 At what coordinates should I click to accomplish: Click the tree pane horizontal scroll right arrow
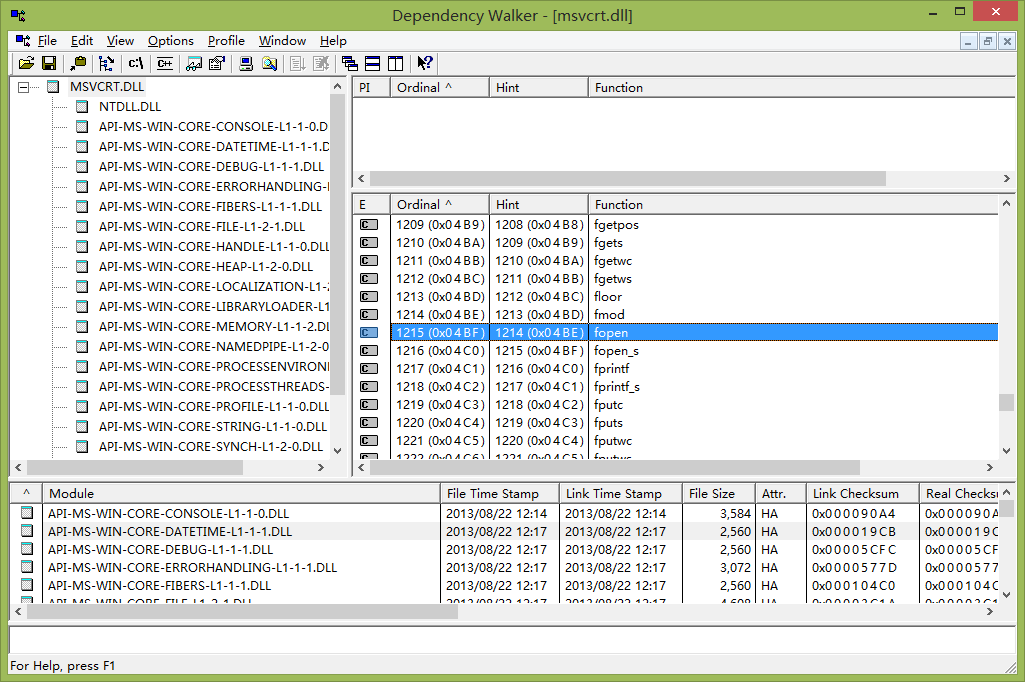[x=320, y=468]
